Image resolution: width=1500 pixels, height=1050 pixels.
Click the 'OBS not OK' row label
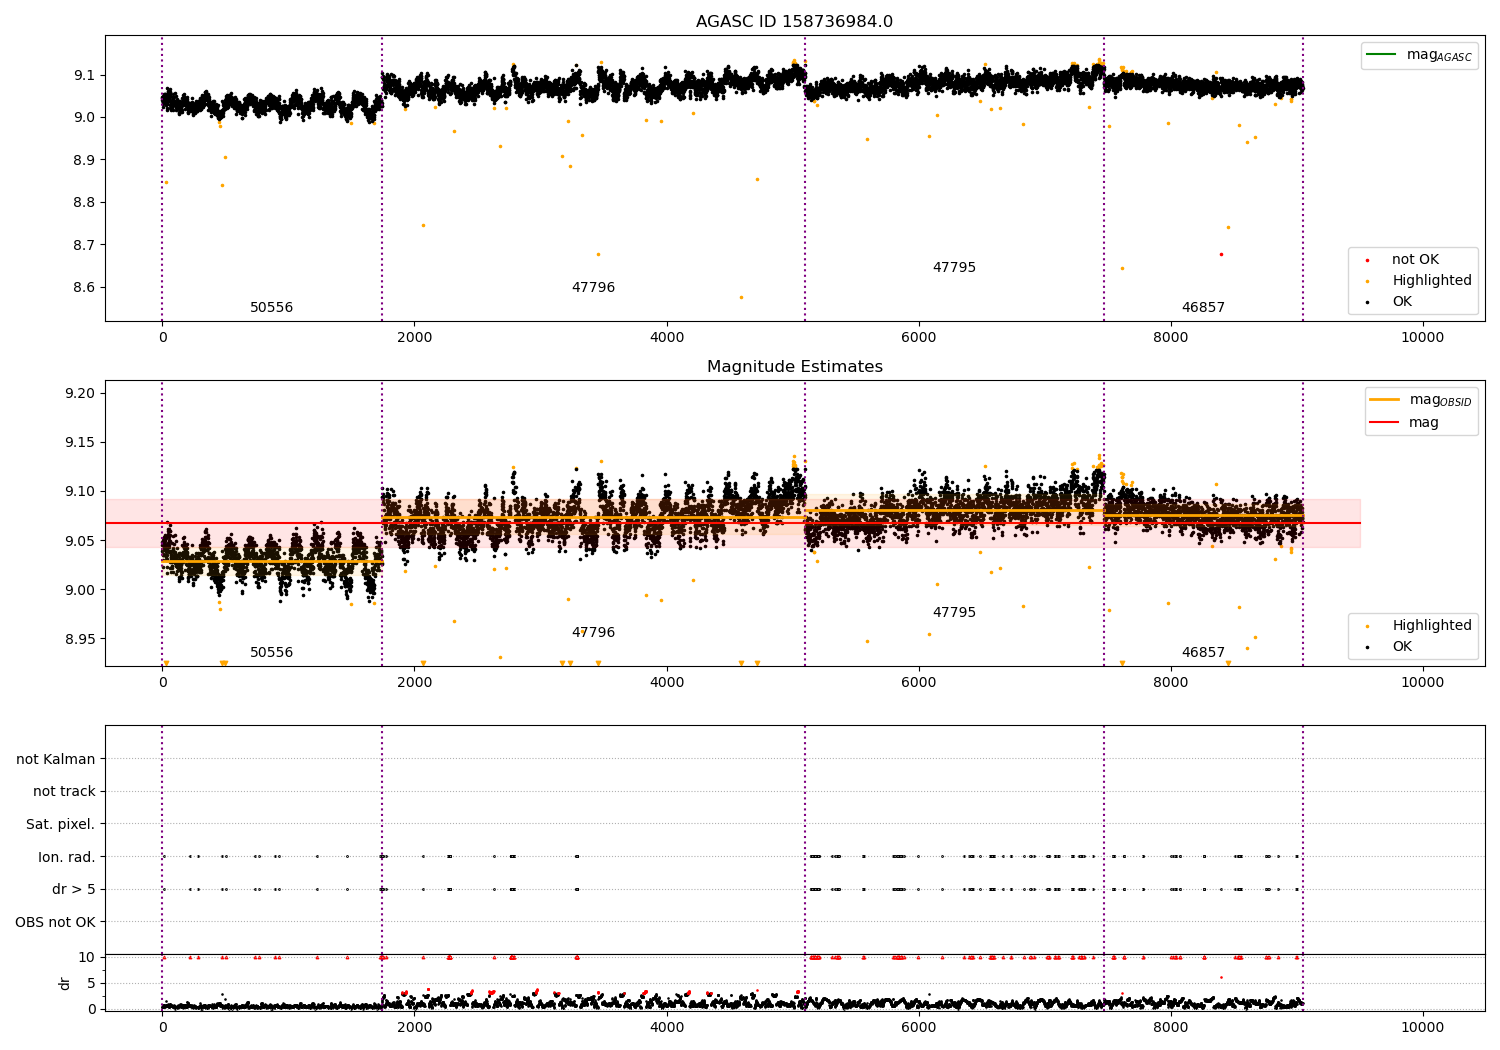(x=56, y=922)
